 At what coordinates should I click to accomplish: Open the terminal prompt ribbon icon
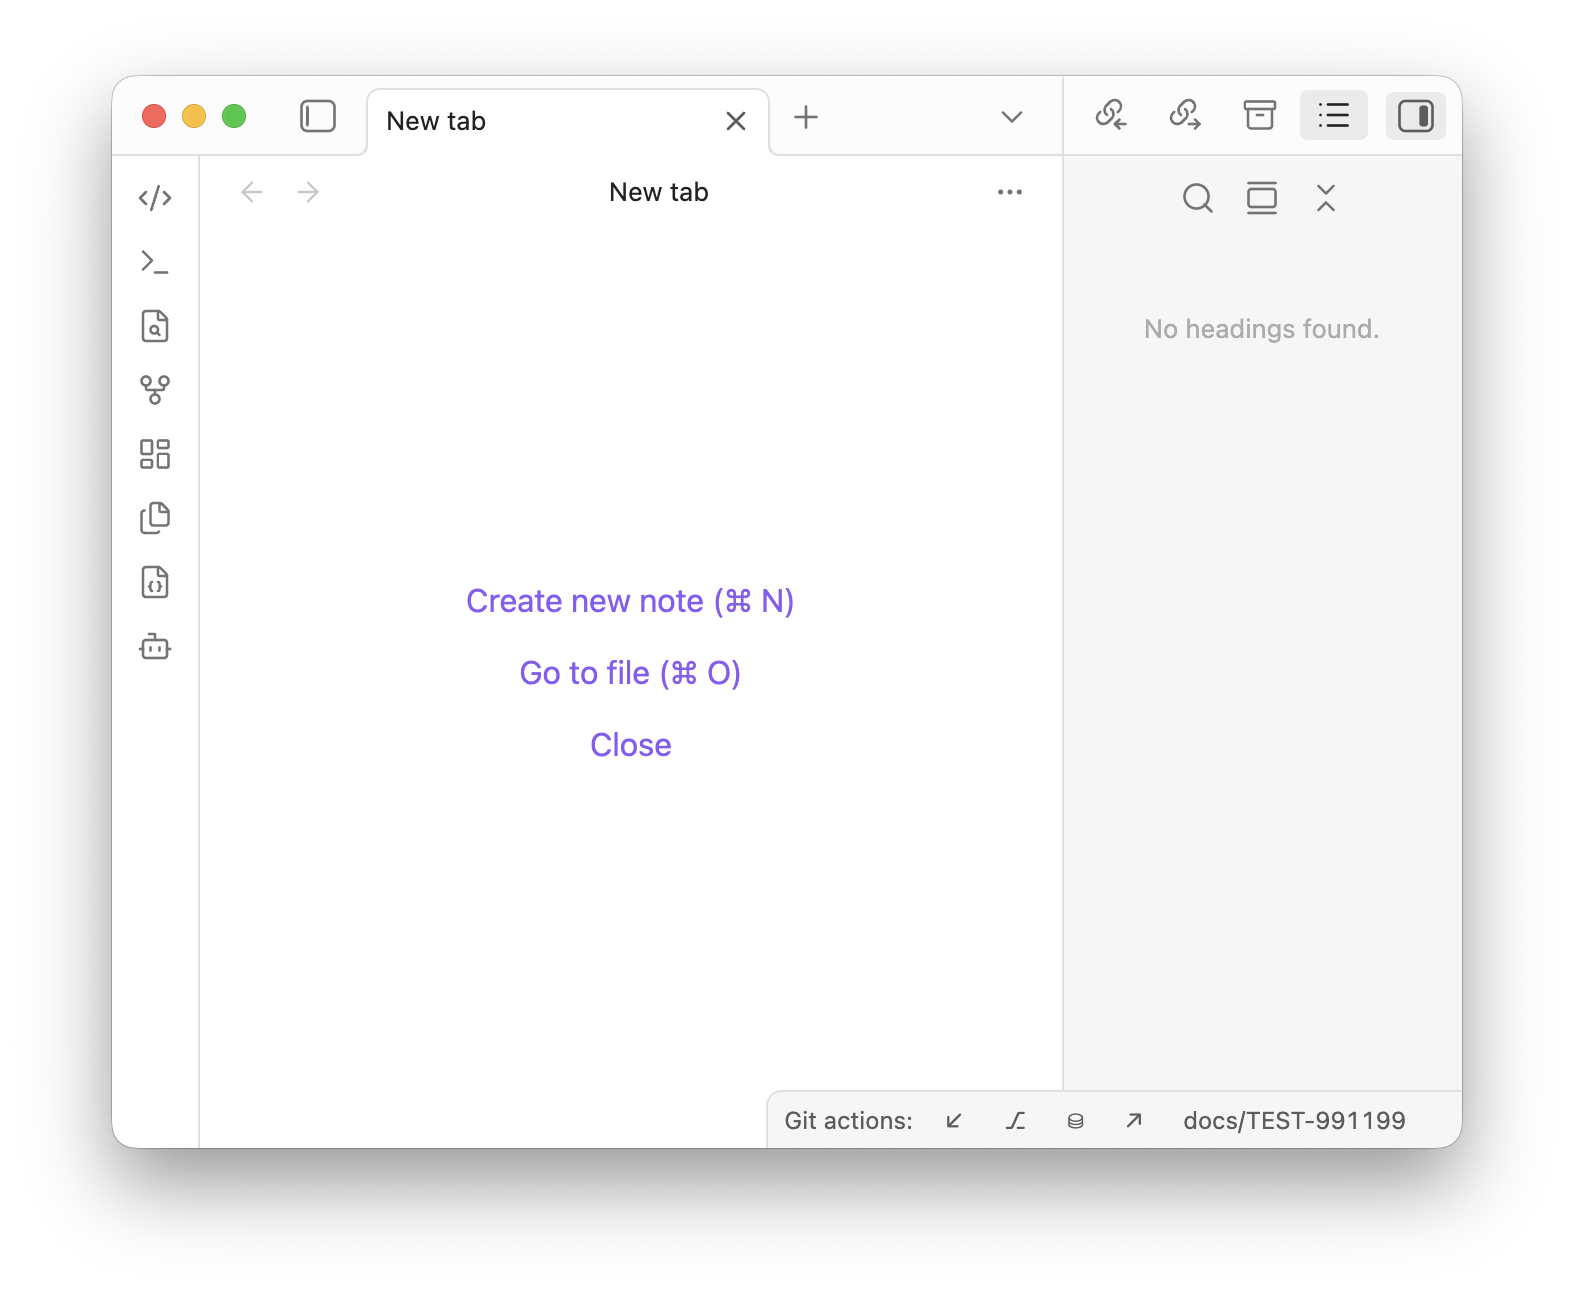tap(155, 262)
